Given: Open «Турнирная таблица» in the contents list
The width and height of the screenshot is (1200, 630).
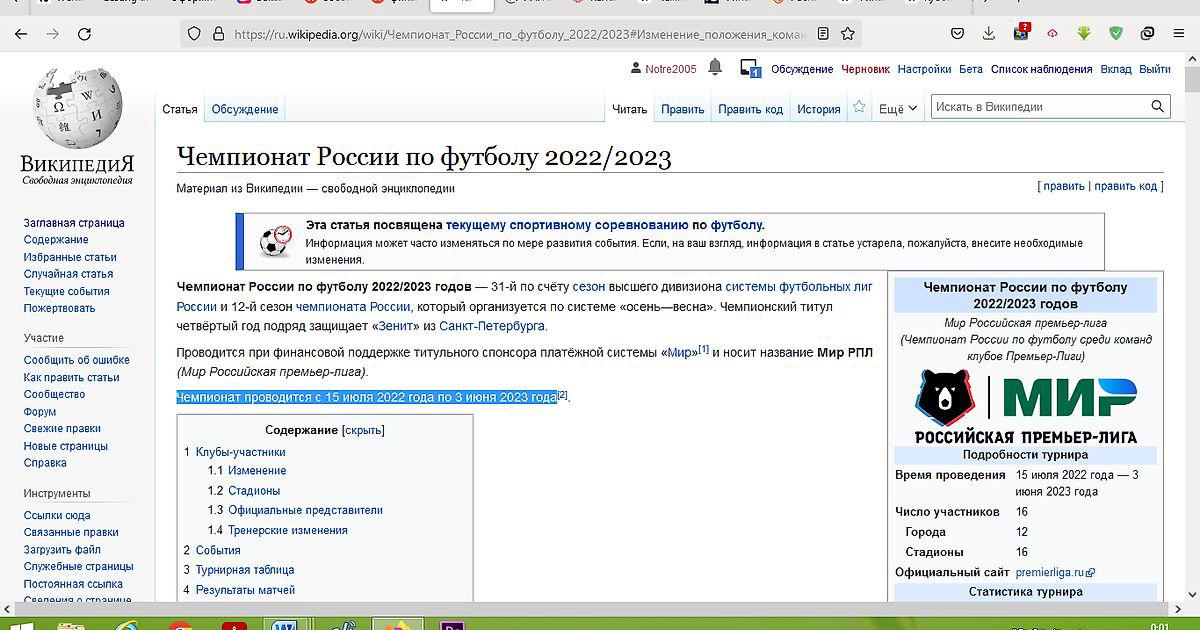Looking at the screenshot, I should click(x=245, y=570).
